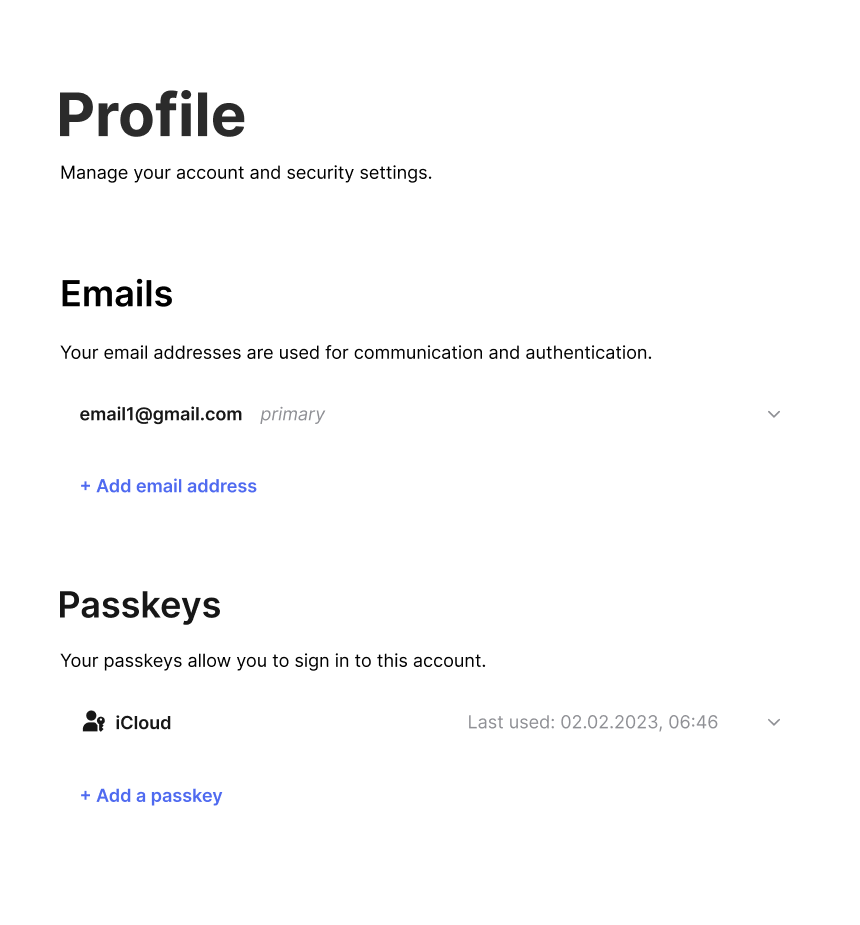The width and height of the screenshot is (860, 925).
Task: Click the Profile page heading
Action: [152, 115]
